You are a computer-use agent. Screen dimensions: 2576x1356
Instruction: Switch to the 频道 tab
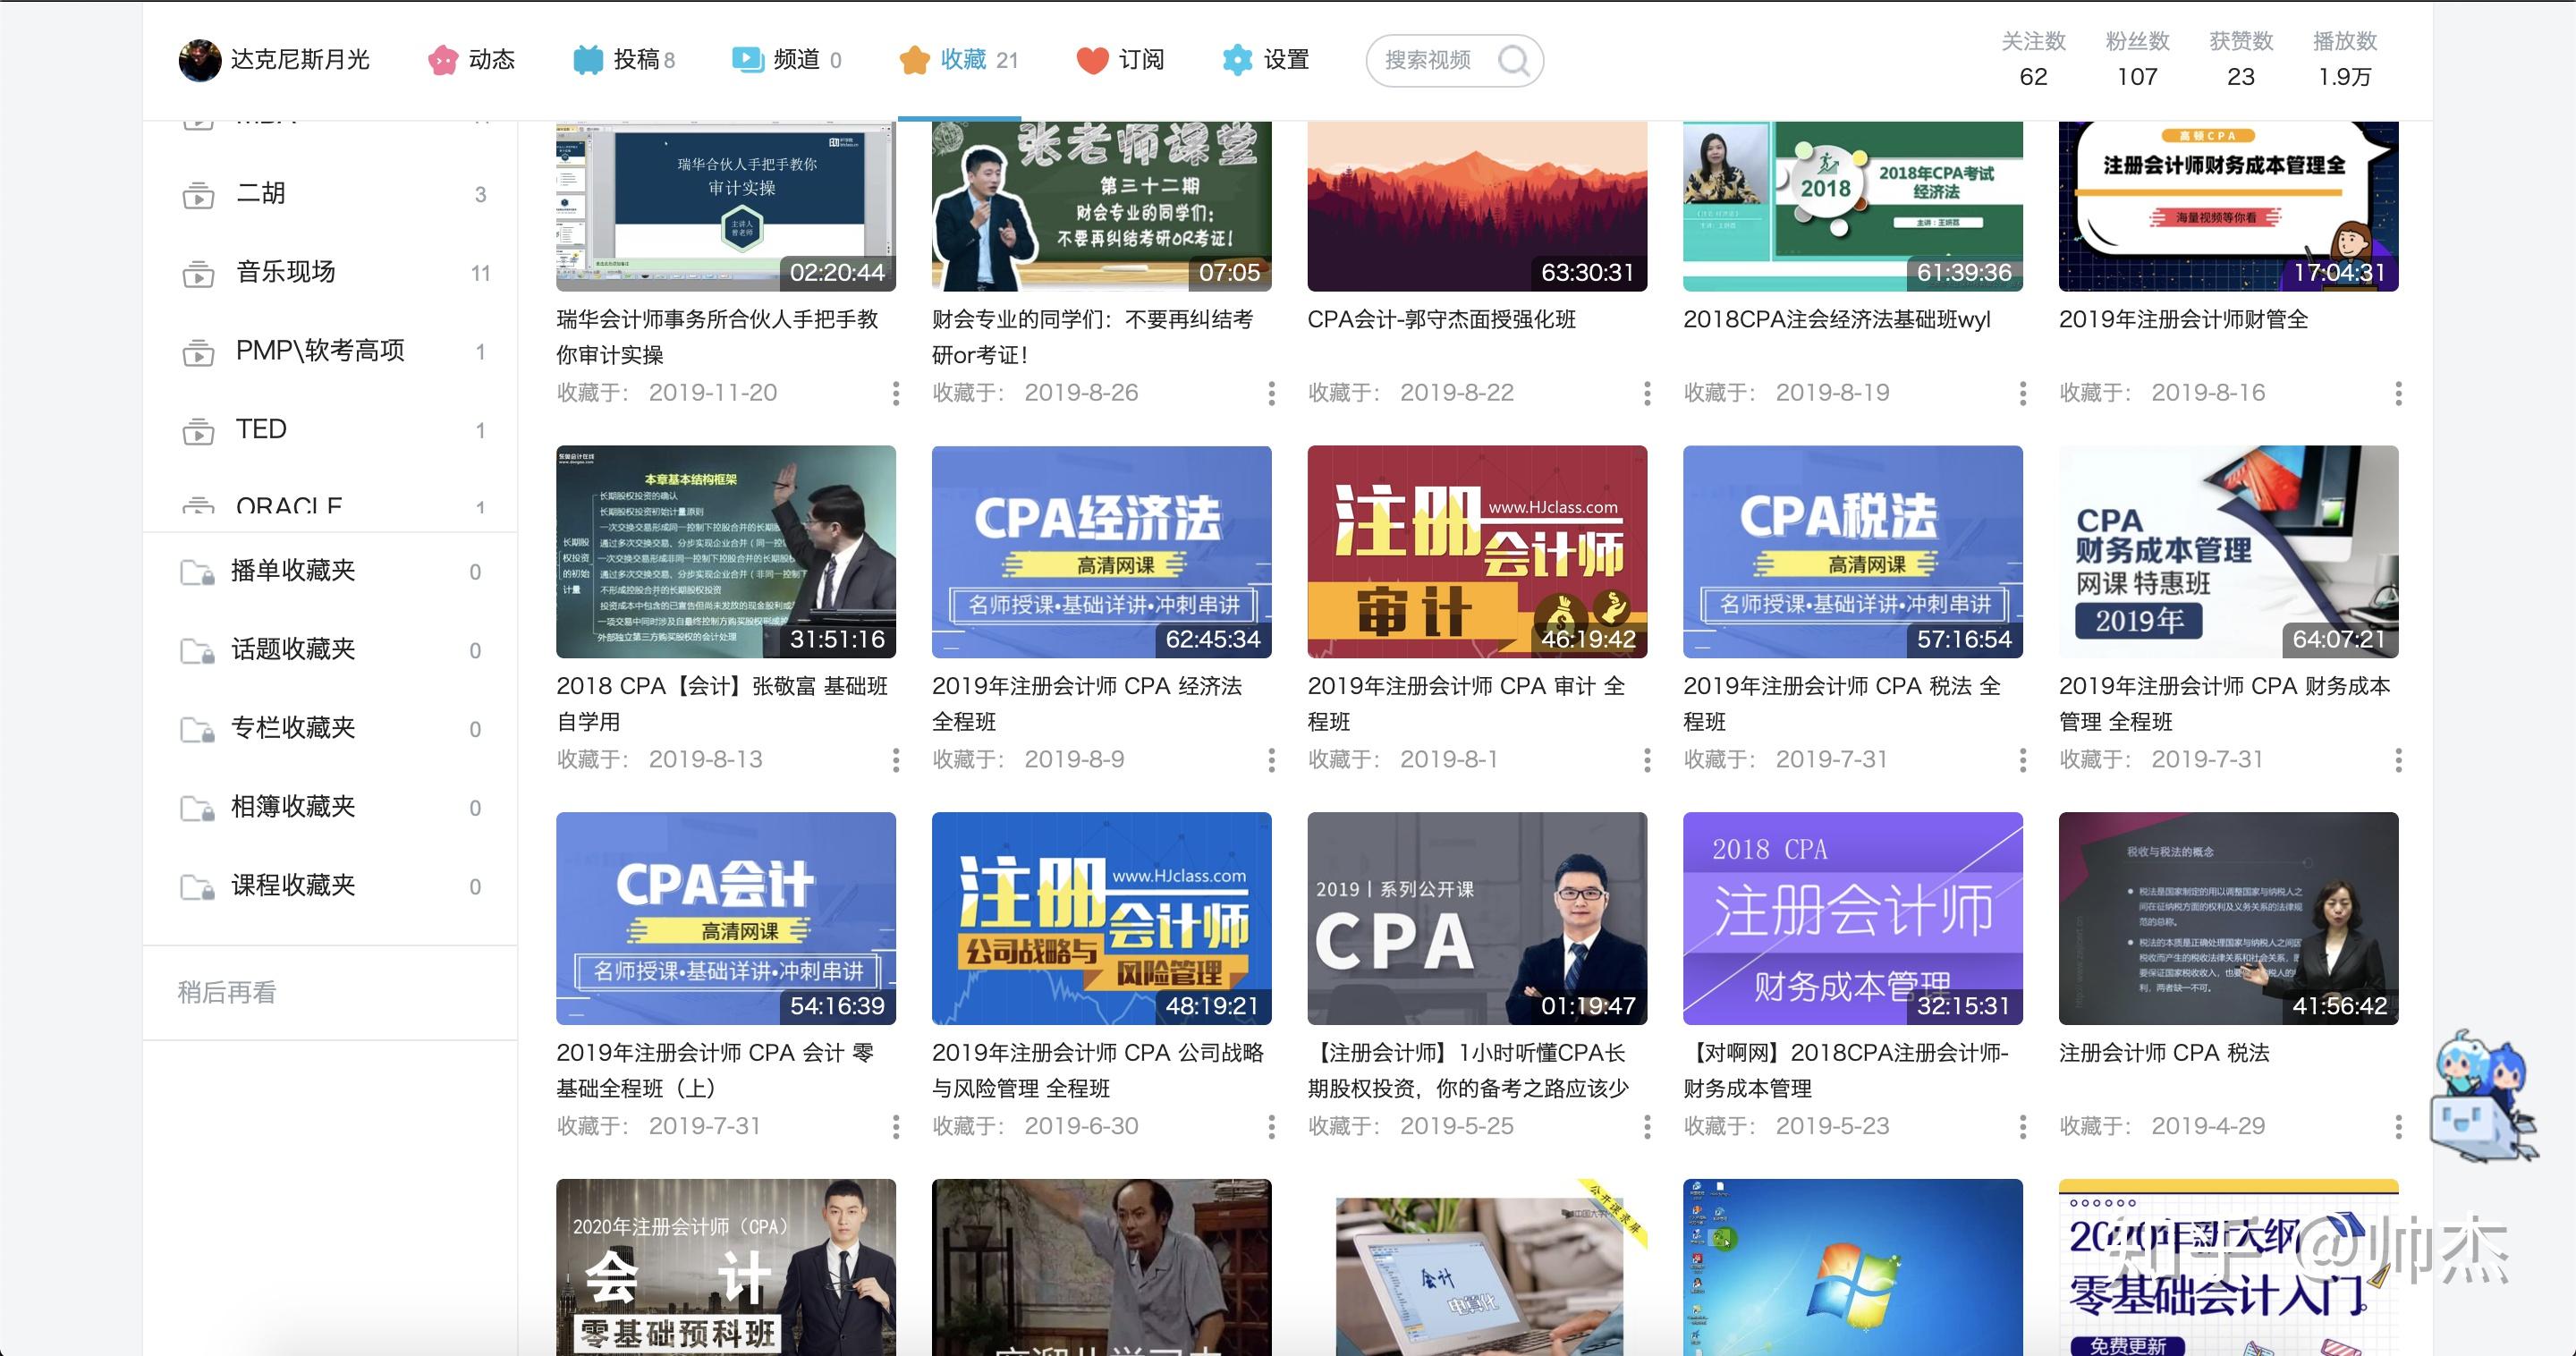coord(786,60)
